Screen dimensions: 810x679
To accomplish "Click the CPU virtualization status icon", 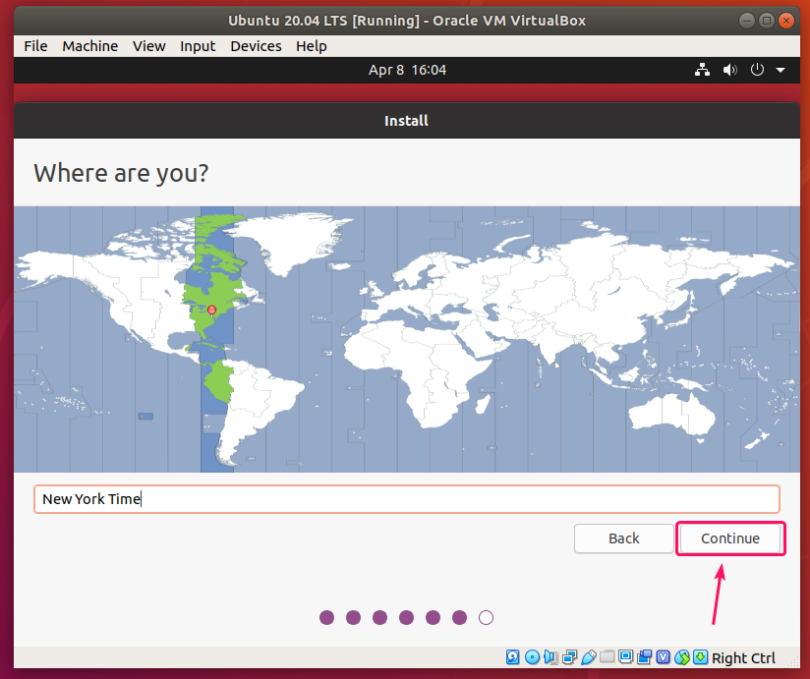I will [x=663, y=657].
